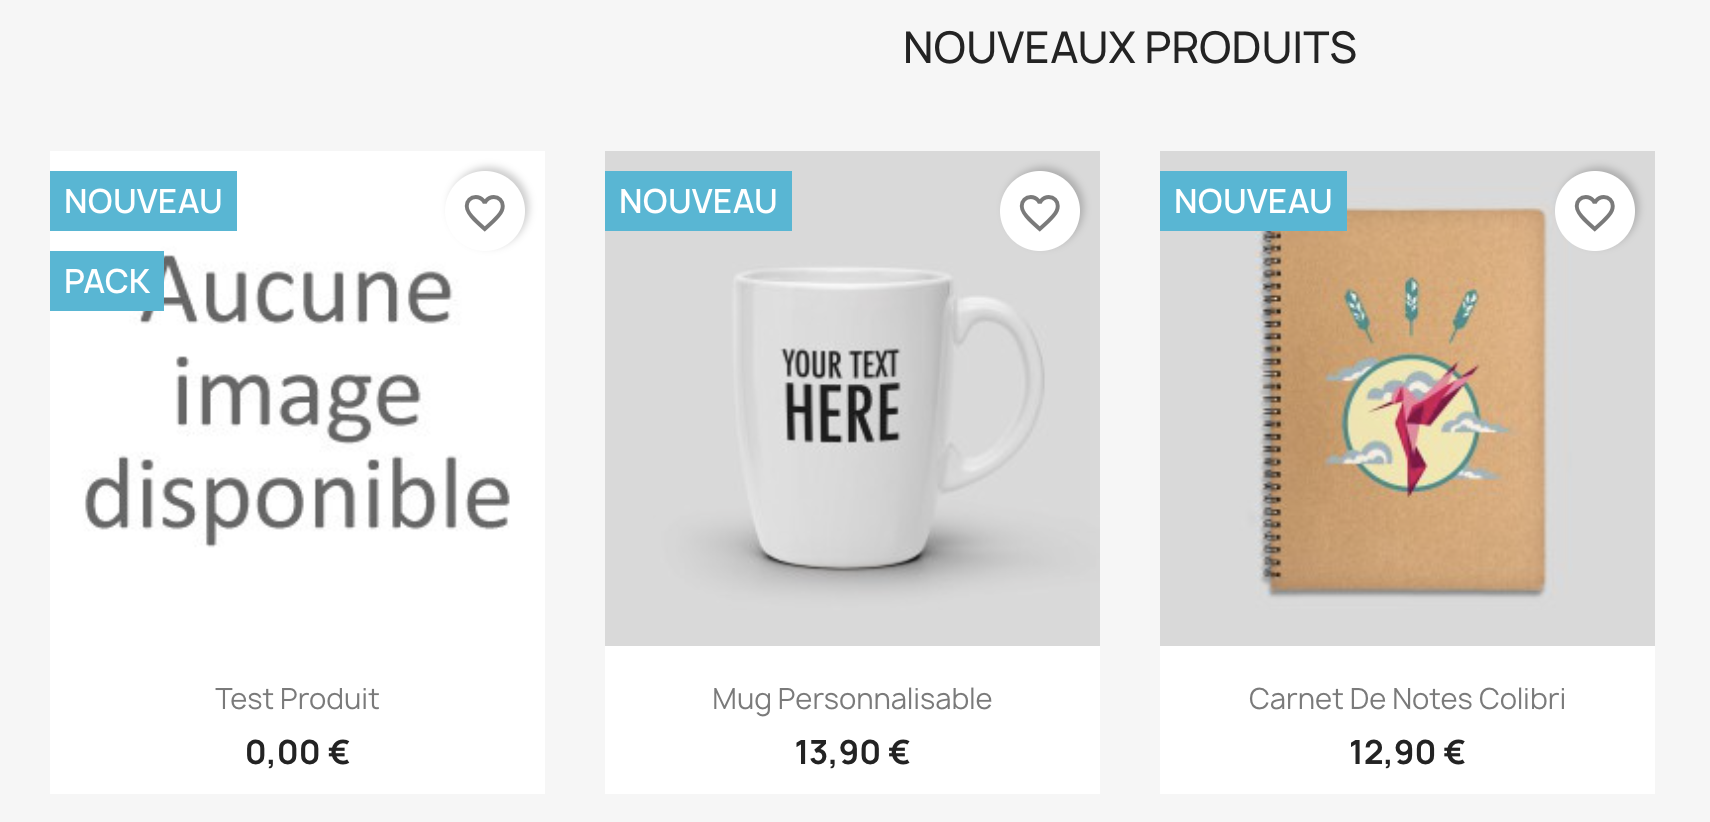Click the heart icon on Mug Personnalisable
The image size is (1710, 822).
tap(1040, 210)
